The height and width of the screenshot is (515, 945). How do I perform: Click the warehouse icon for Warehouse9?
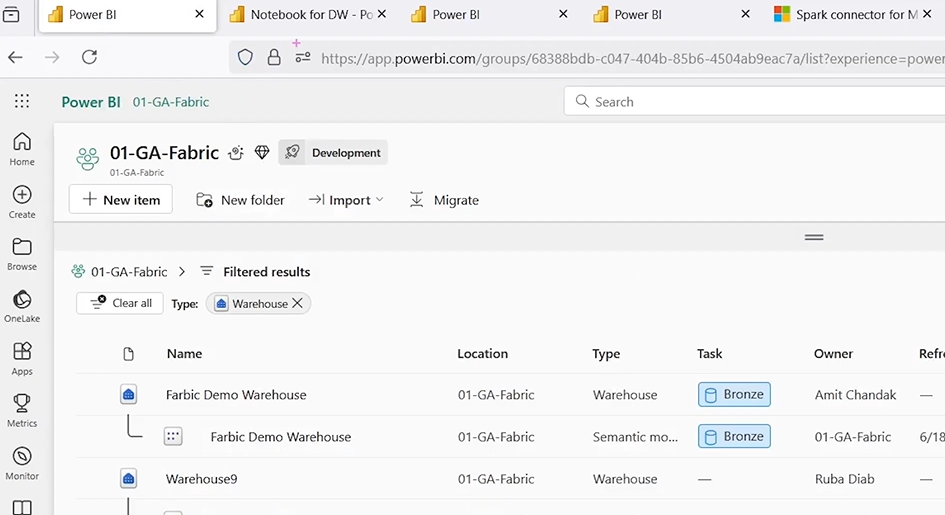point(128,479)
